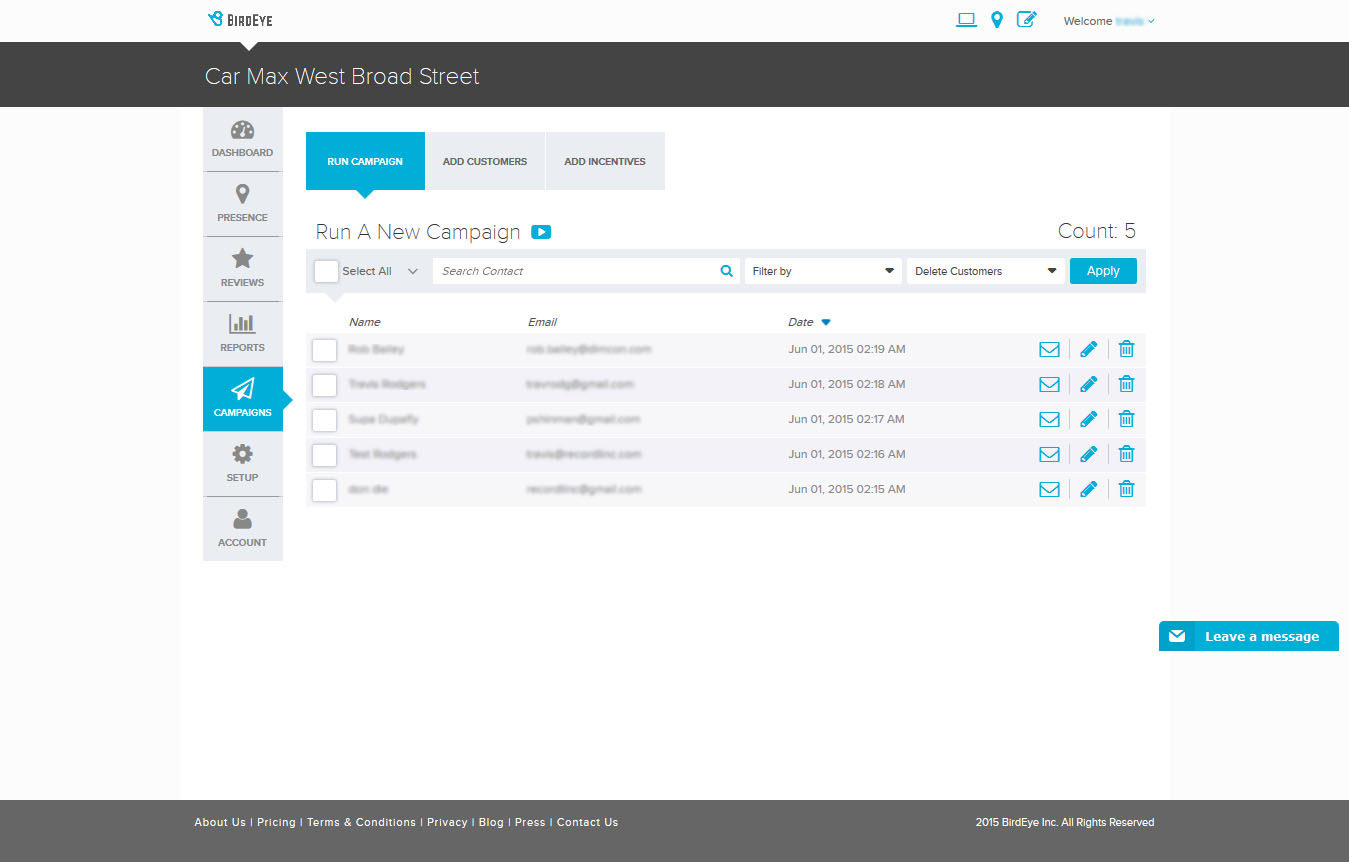Screen dimensions: 1349x862
Task: Open the Reviews star icon
Action: (242, 268)
